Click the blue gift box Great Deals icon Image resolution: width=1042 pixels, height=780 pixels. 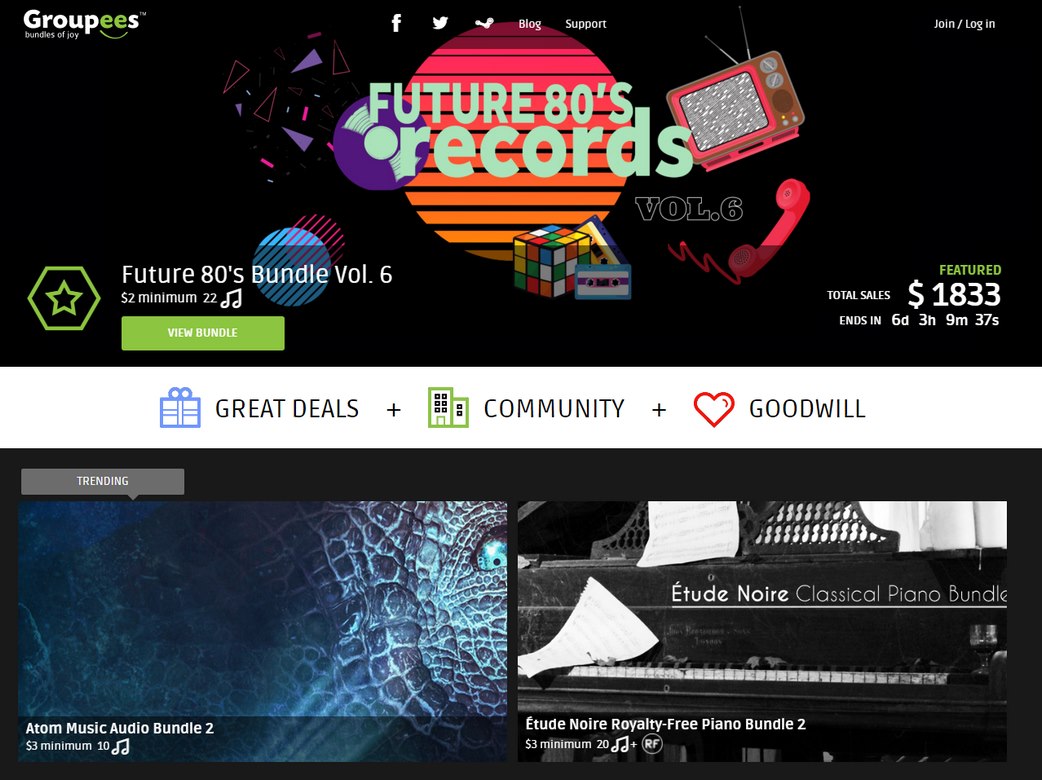[x=180, y=407]
